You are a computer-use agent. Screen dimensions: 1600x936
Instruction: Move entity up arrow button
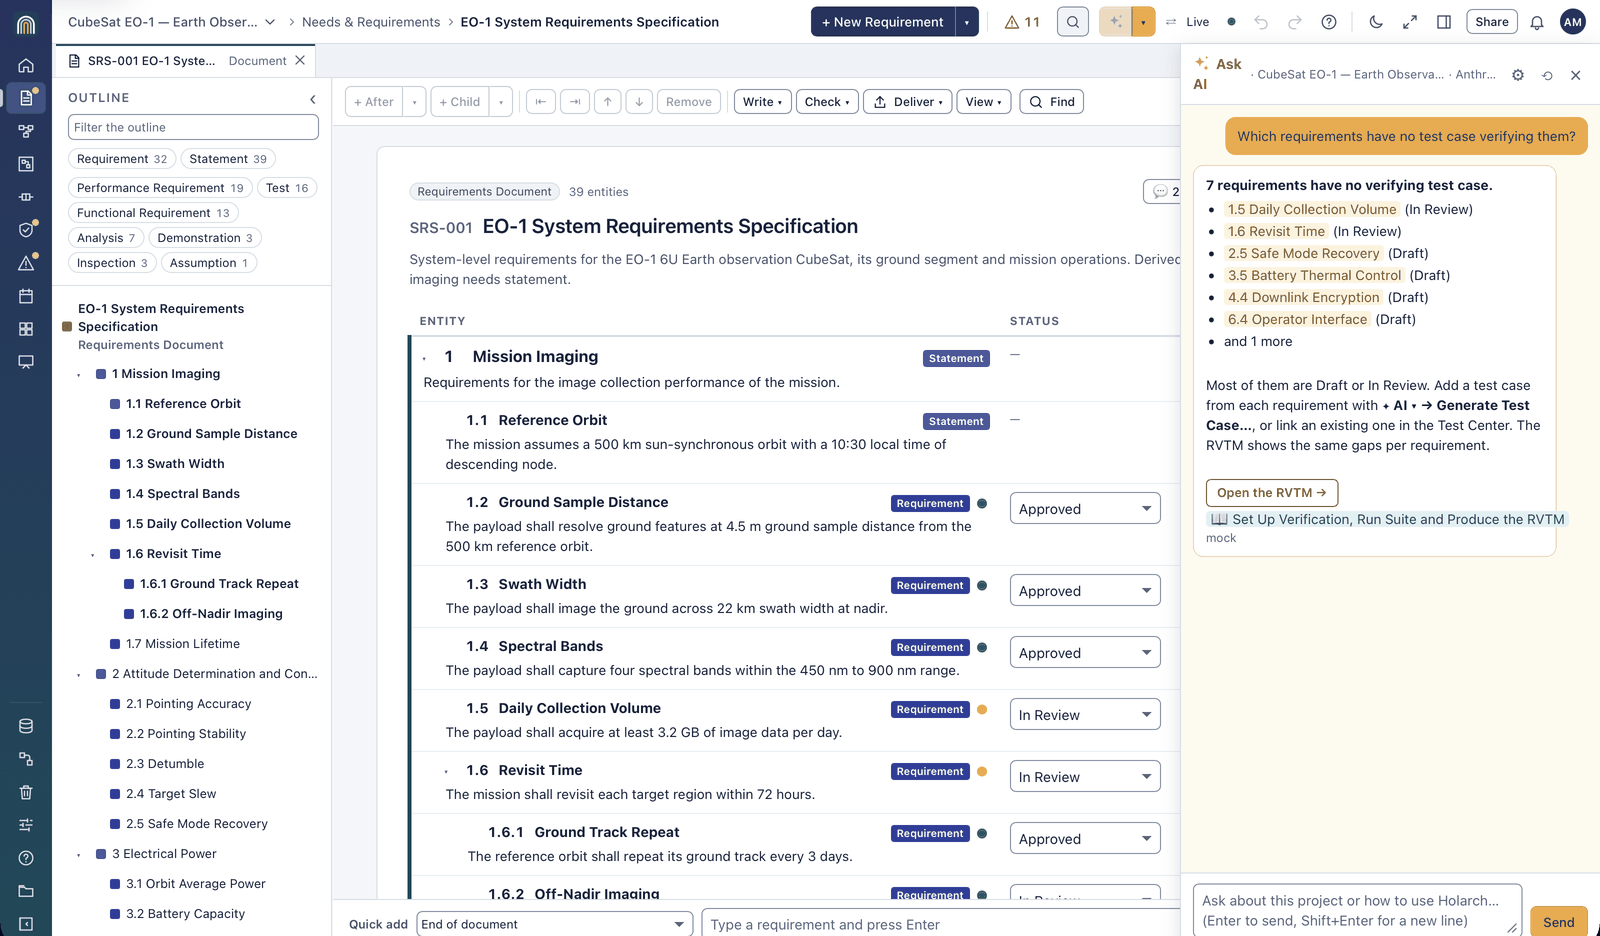[x=608, y=102]
